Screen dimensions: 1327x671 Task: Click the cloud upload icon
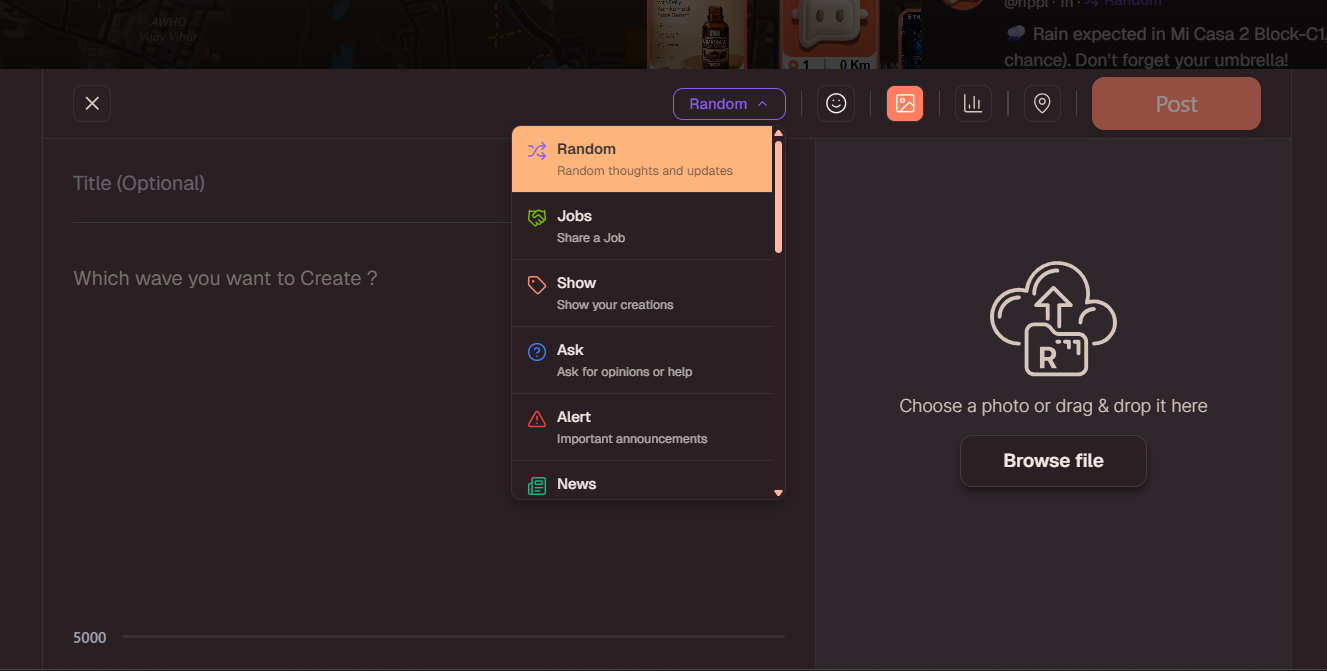pos(1053,319)
